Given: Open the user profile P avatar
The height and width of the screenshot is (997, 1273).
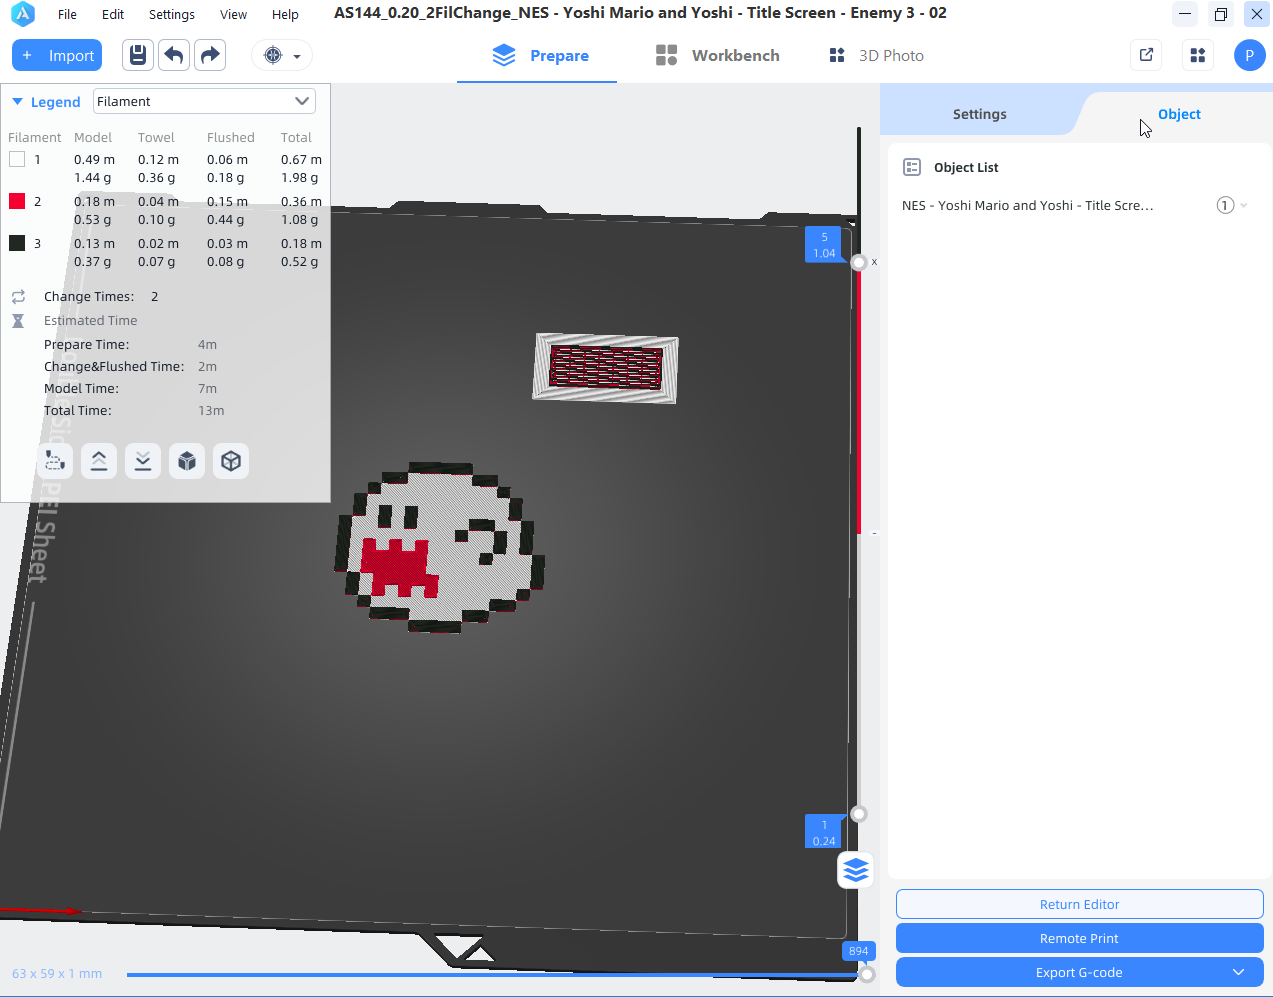Looking at the screenshot, I should pos(1249,55).
